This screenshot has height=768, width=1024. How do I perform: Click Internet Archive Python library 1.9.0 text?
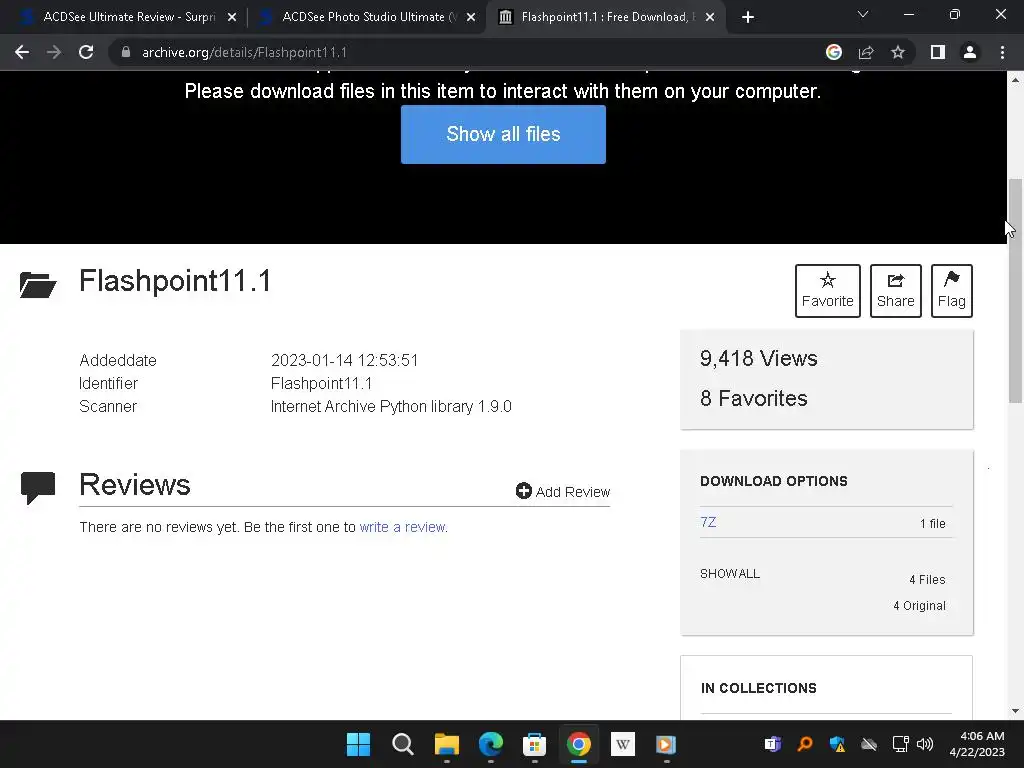point(391,406)
